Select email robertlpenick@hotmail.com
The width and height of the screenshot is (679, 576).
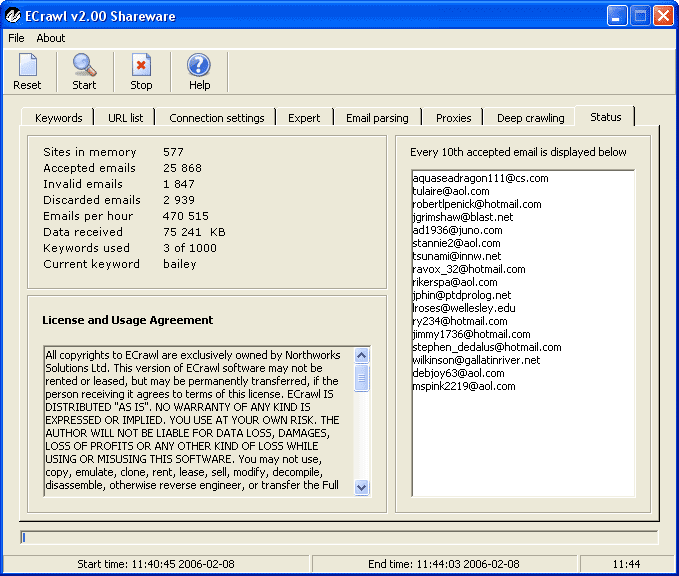click(477, 204)
